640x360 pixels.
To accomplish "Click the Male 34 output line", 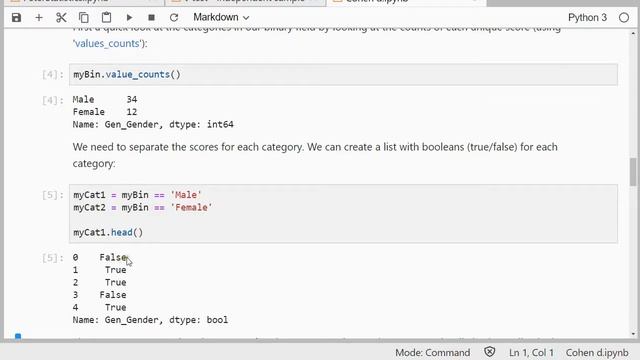I will 105,100.
